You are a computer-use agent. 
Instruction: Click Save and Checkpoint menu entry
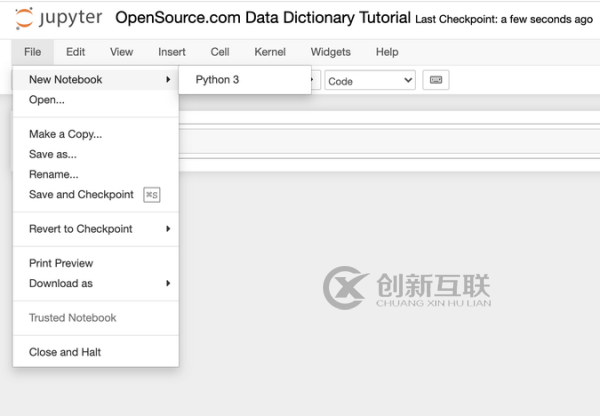(96, 194)
